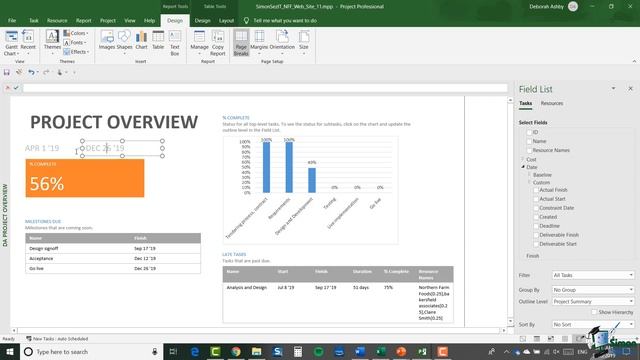Image resolution: width=640 pixels, height=360 pixels.
Task: Open the Sort By dropdown
Action: (x=593, y=324)
